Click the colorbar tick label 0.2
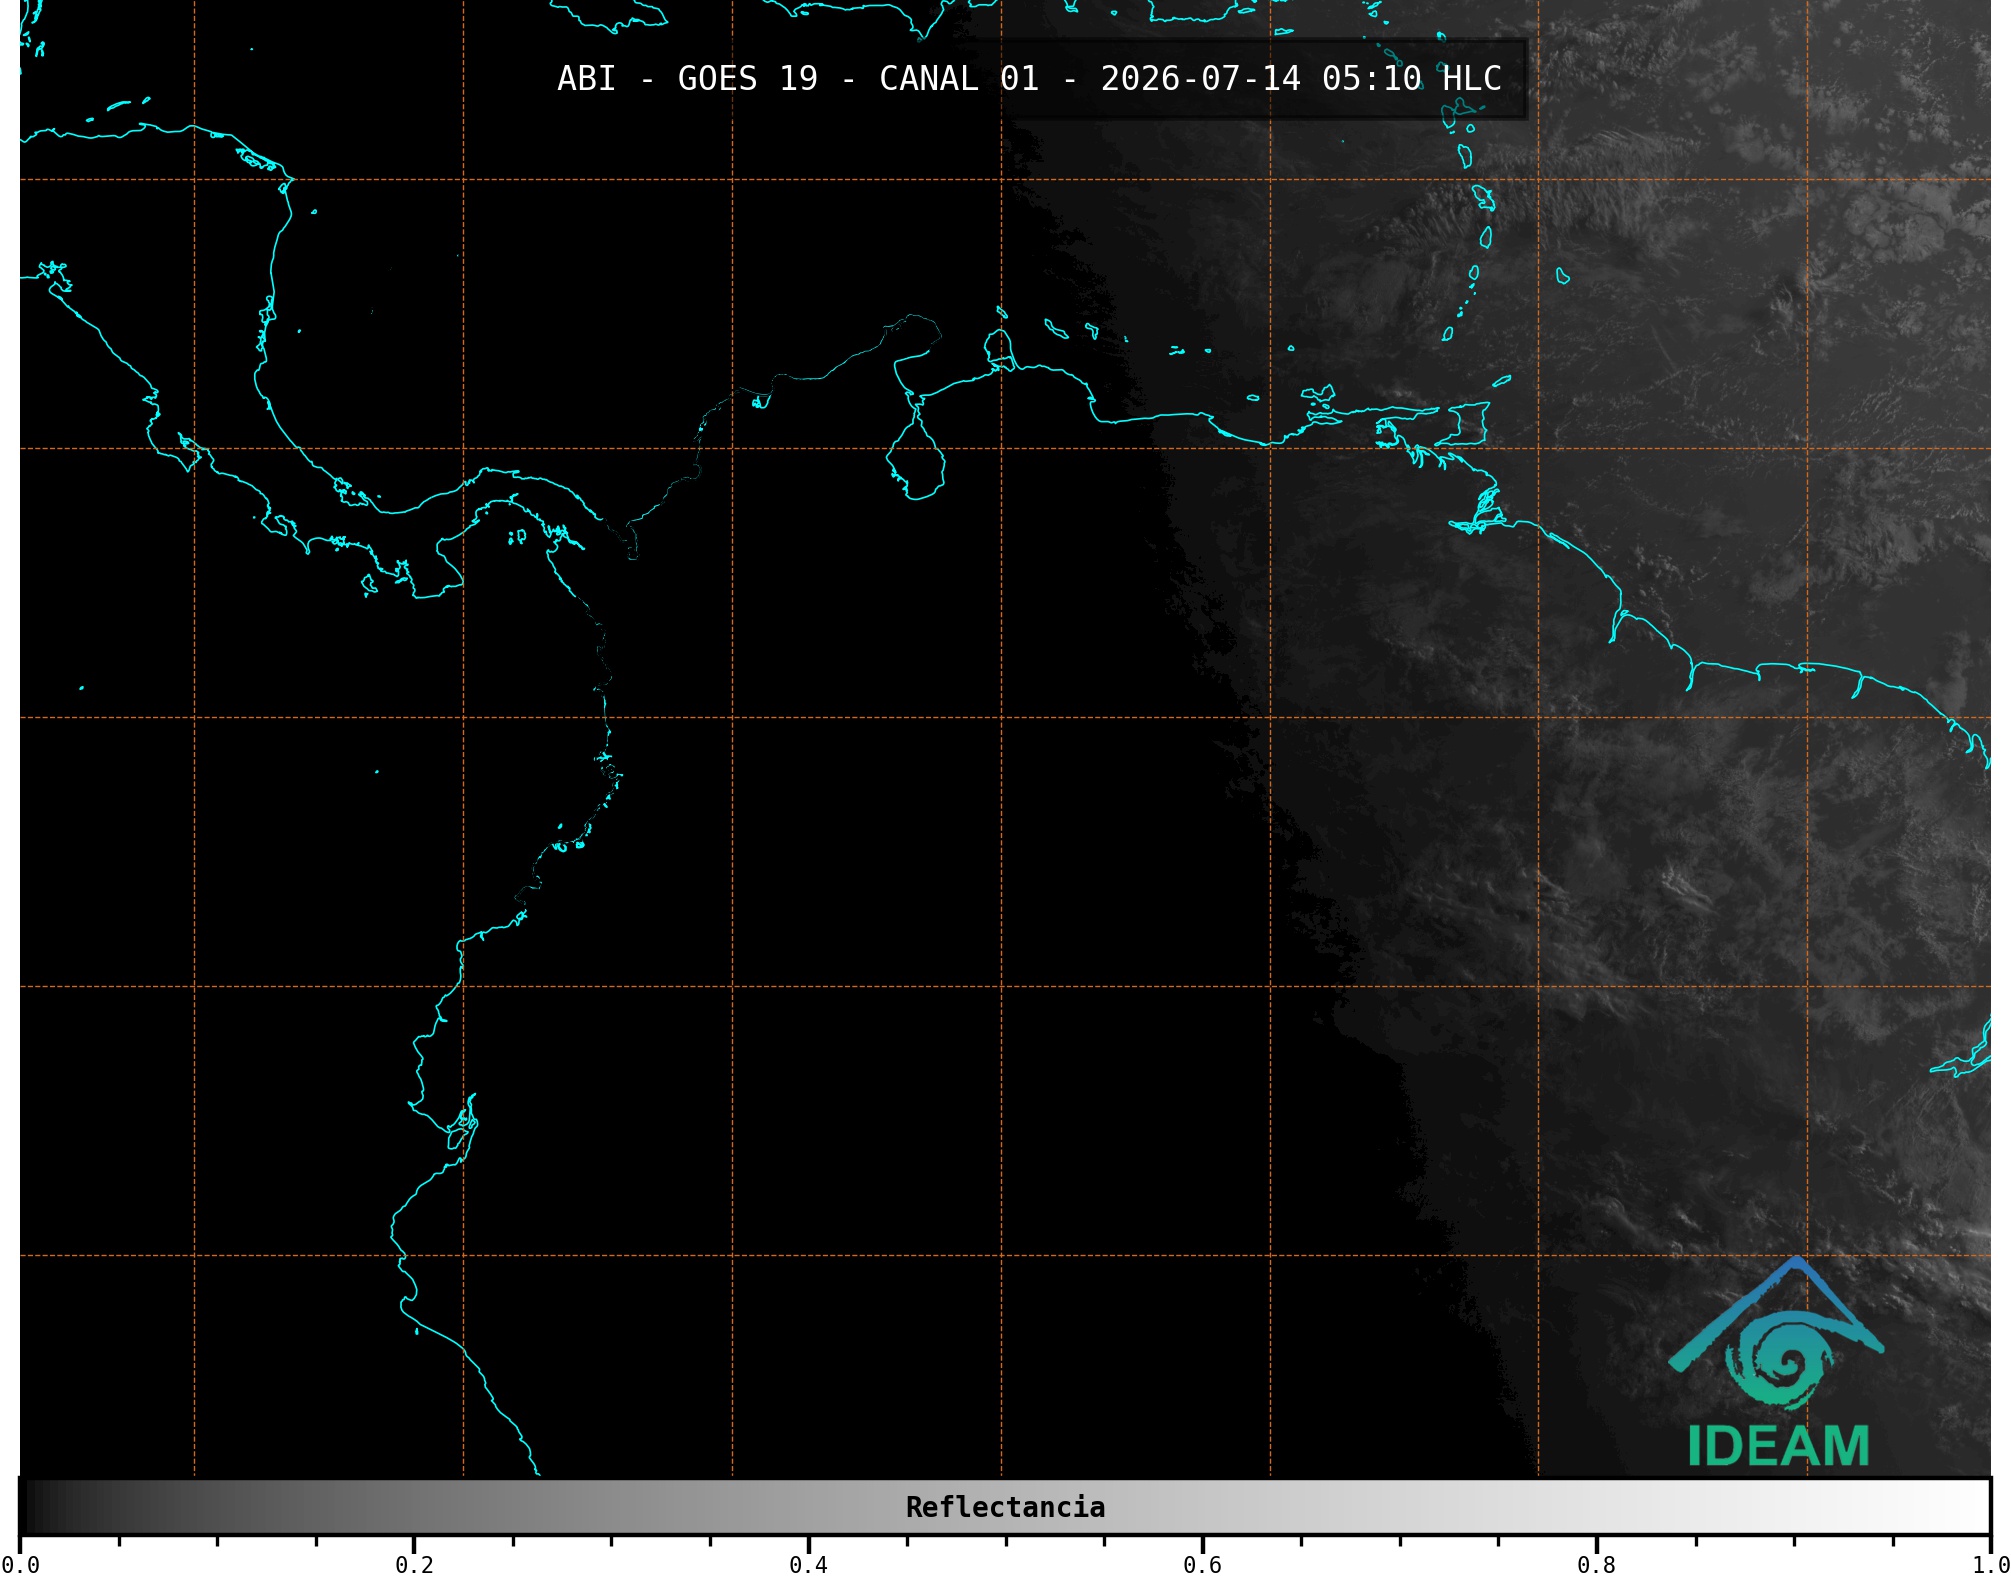Viewport: 2011px width, 1577px height. [414, 1564]
